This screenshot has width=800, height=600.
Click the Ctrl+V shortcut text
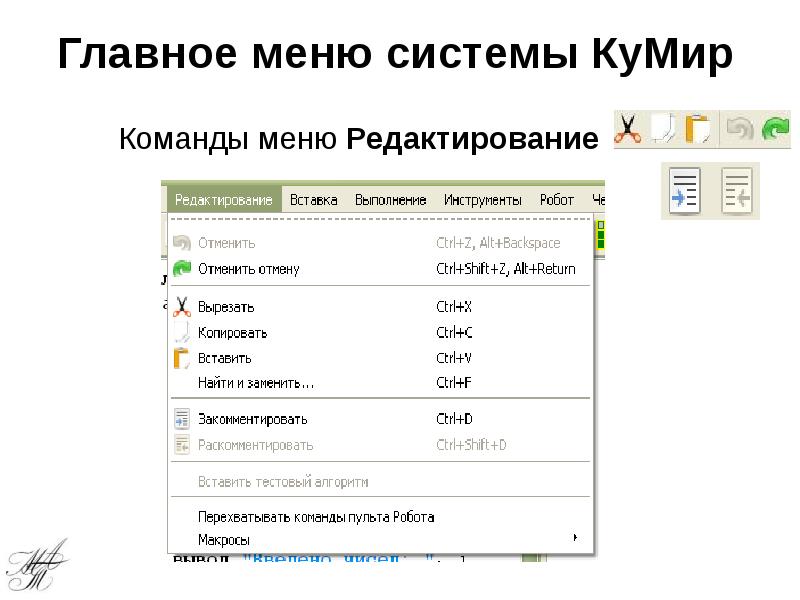point(454,358)
